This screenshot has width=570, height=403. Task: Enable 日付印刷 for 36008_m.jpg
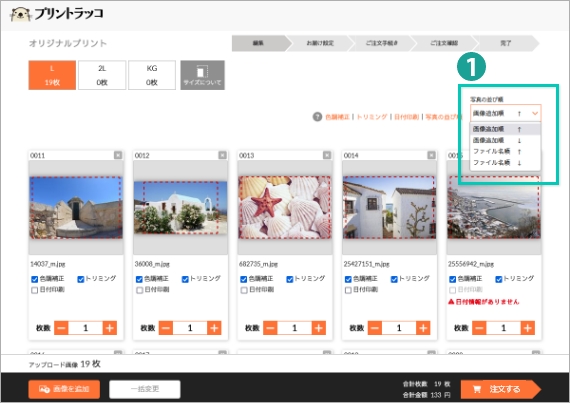(139, 290)
